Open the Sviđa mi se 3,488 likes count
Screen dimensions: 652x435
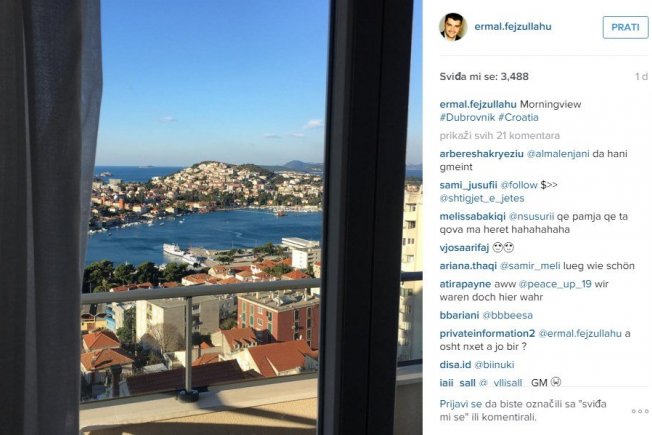tap(484, 77)
